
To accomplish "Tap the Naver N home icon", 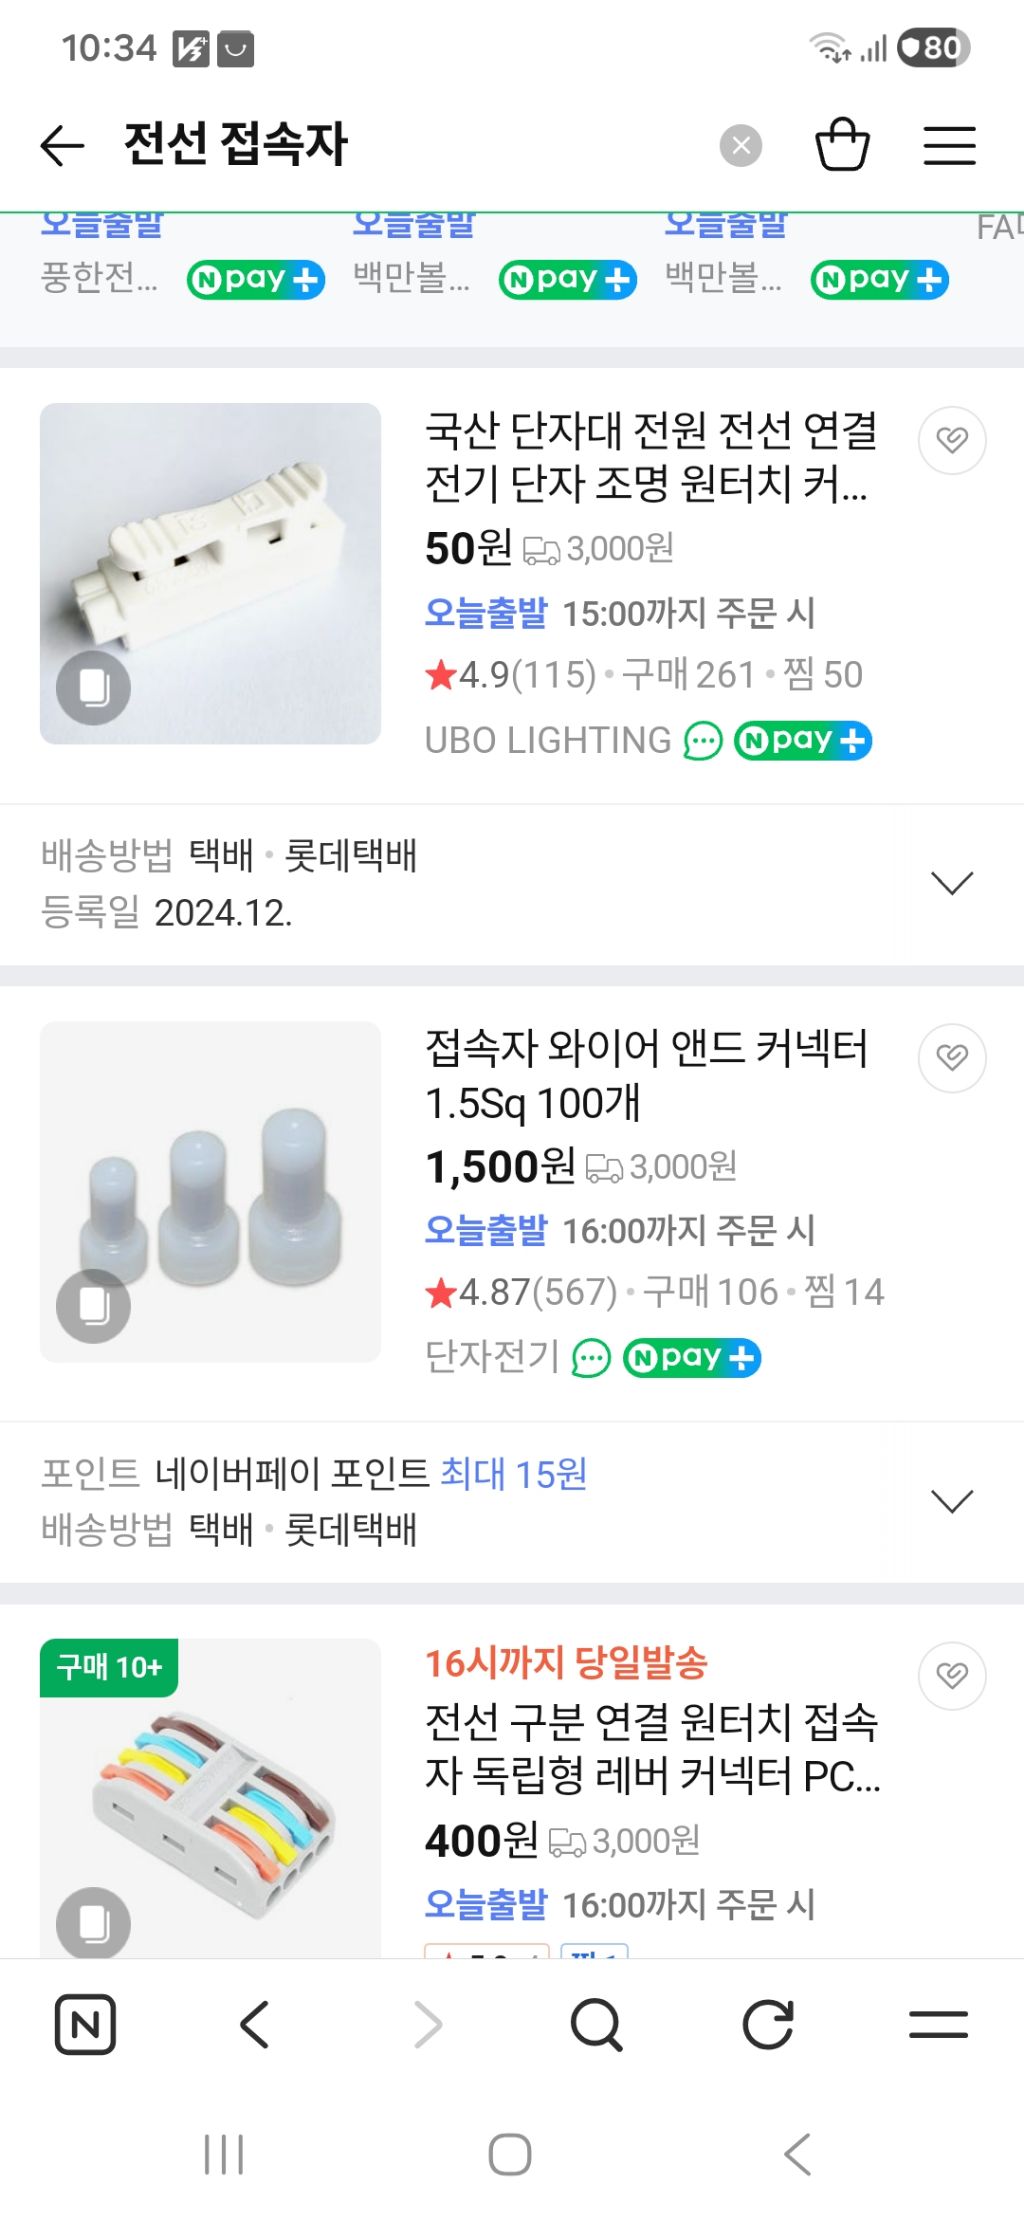I will [85, 2025].
